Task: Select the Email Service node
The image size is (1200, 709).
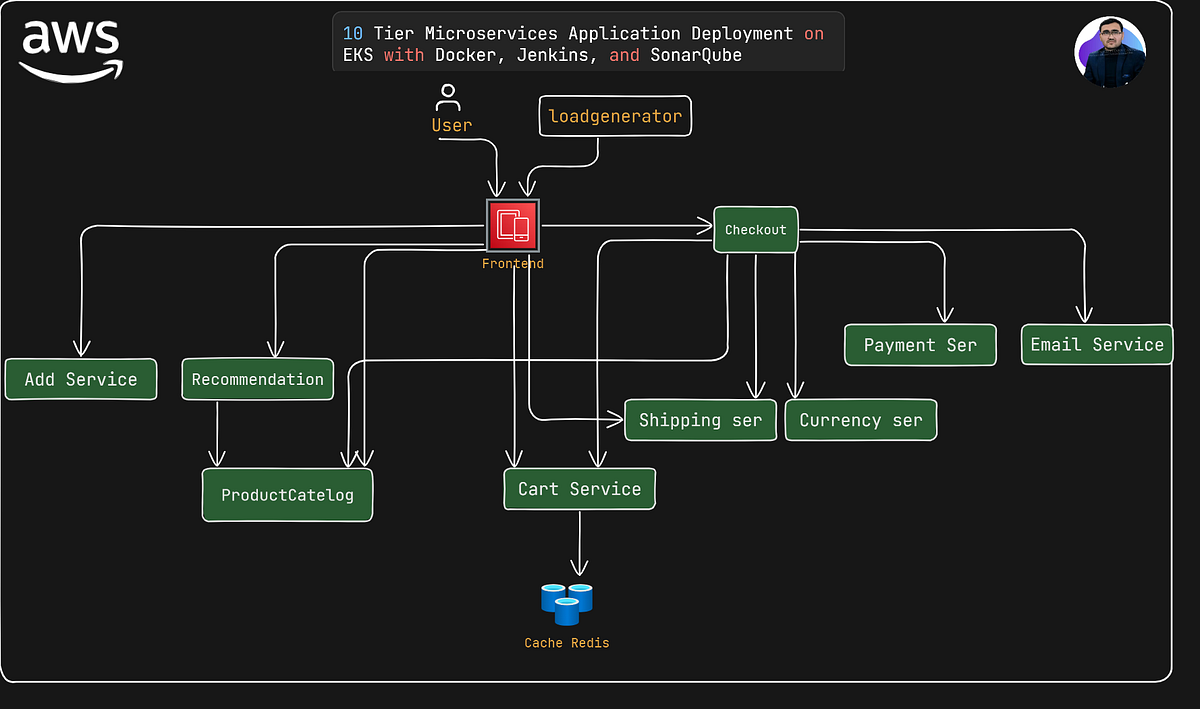Action: (x=1096, y=344)
